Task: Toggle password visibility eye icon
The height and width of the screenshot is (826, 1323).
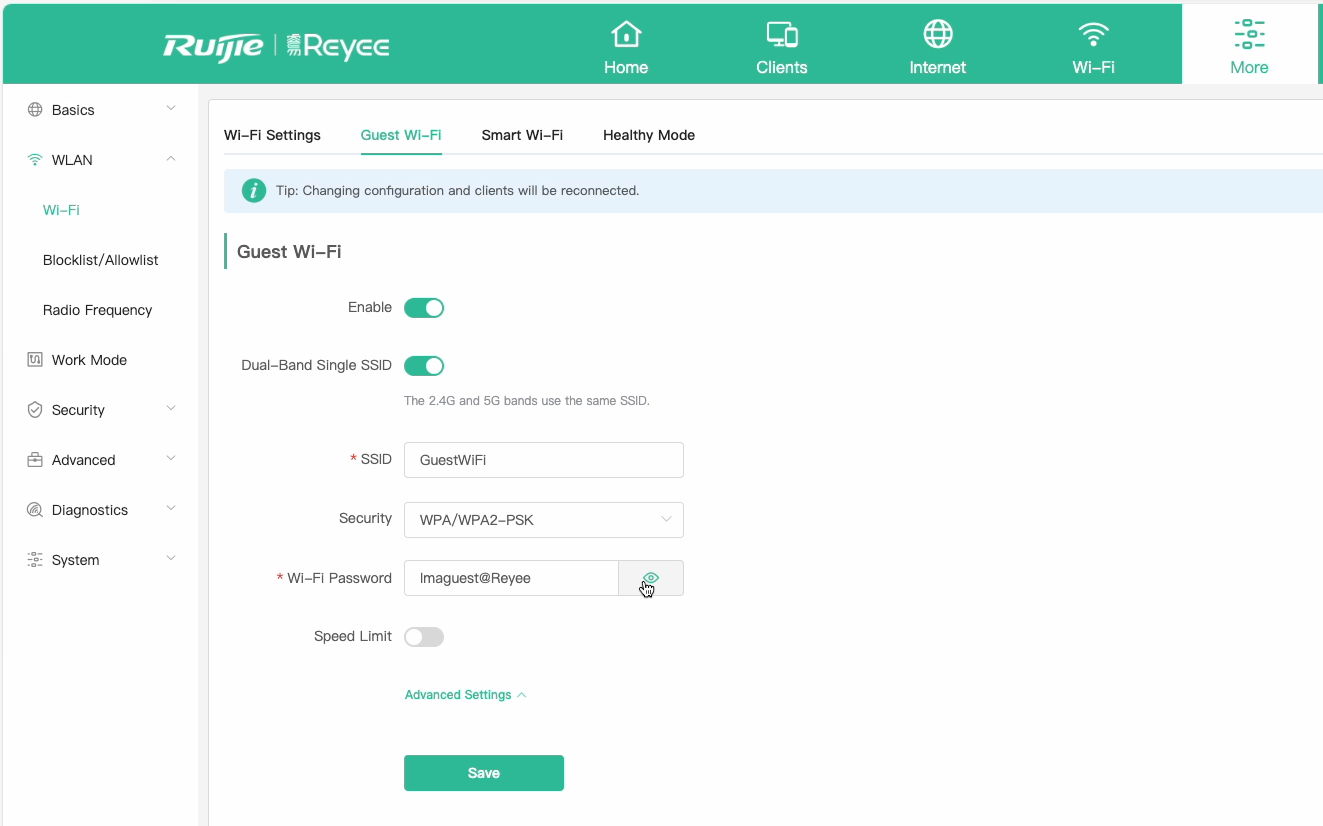Action: [651, 578]
